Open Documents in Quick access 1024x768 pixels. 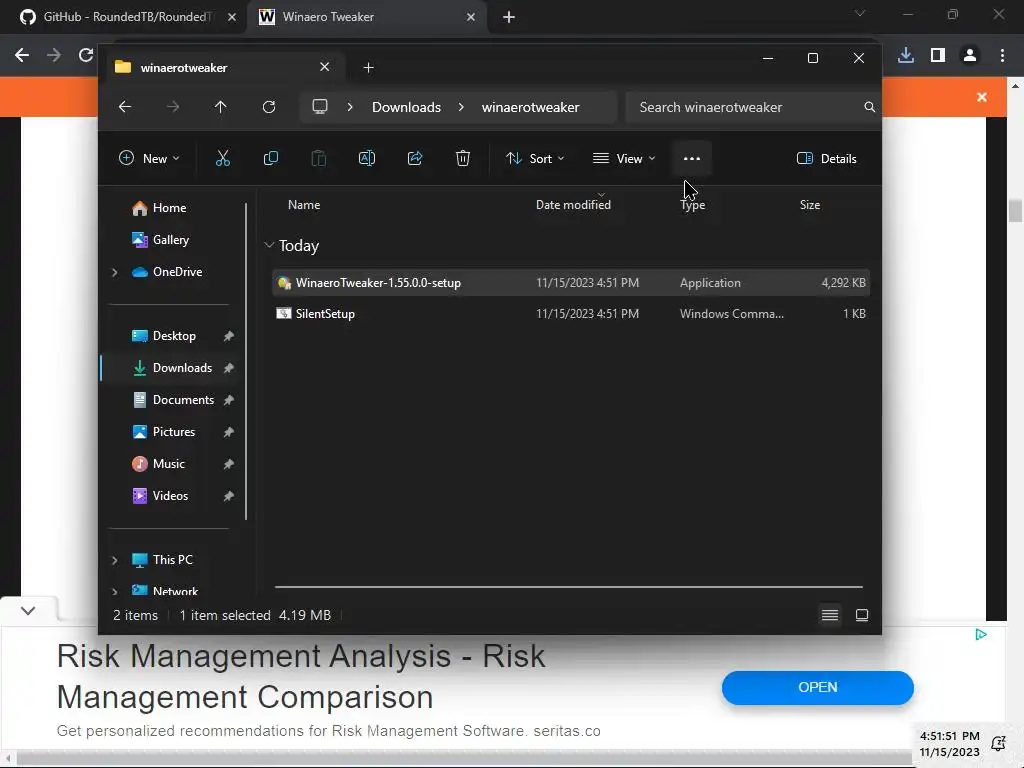(183, 400)
